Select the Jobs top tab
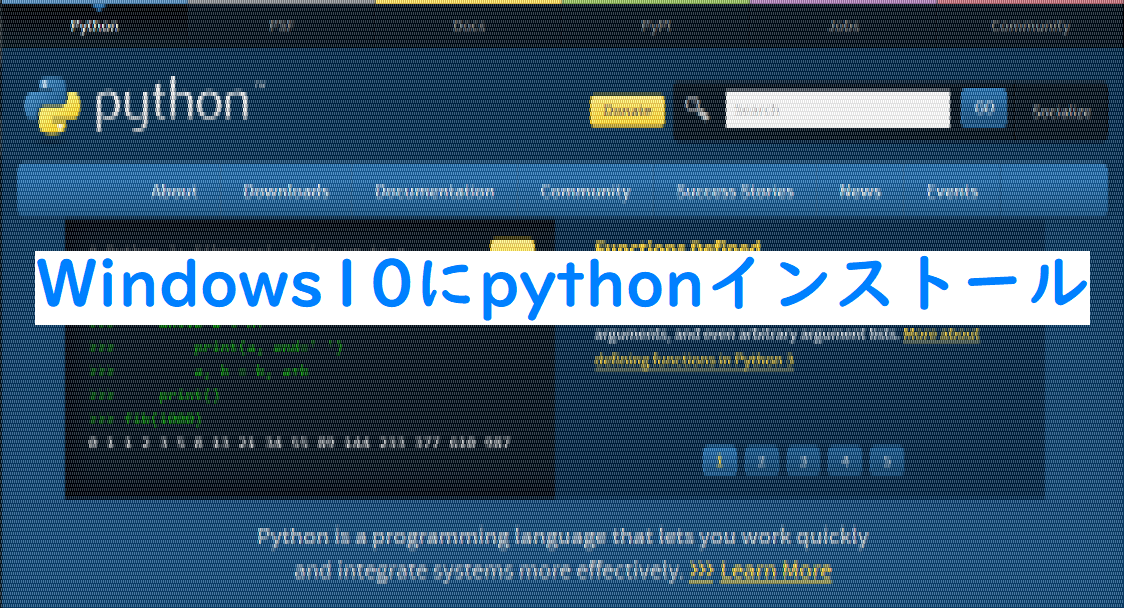This screenshot has height=608, width=1124. tap(843, 26)
